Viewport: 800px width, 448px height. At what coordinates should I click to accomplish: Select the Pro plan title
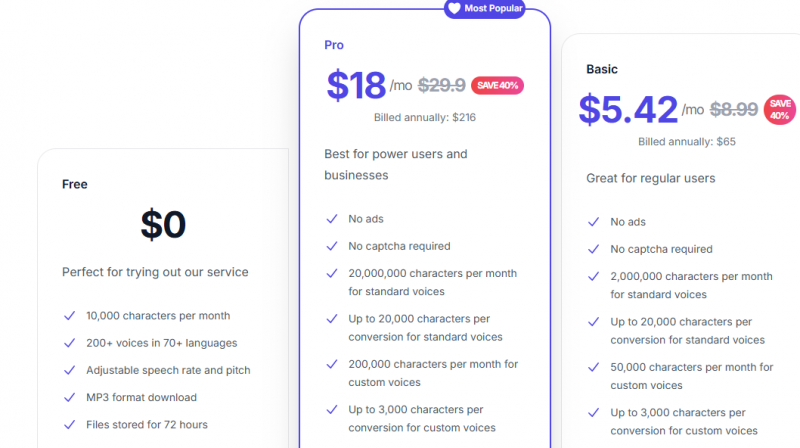point(334,45)
